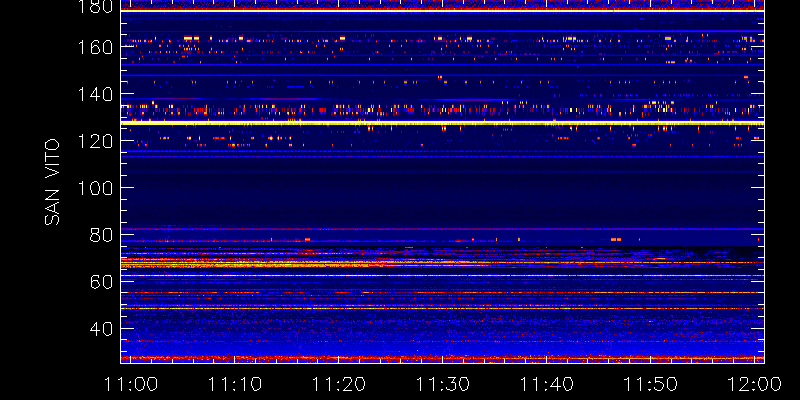Click the bright yellow band near 128 MHz
The width and height of the screenshot is (800, 400).
[x=442, y=123]
